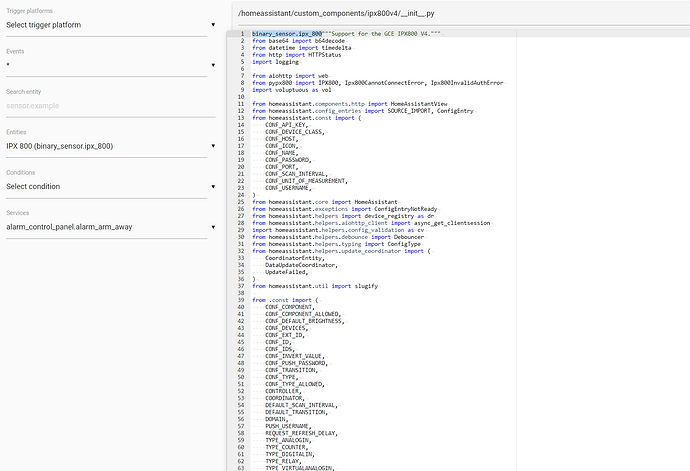The height and width of the screenshot is (471, 690).
Task: Click HomeAssistantView on line 11
Action: coord(419,104)
